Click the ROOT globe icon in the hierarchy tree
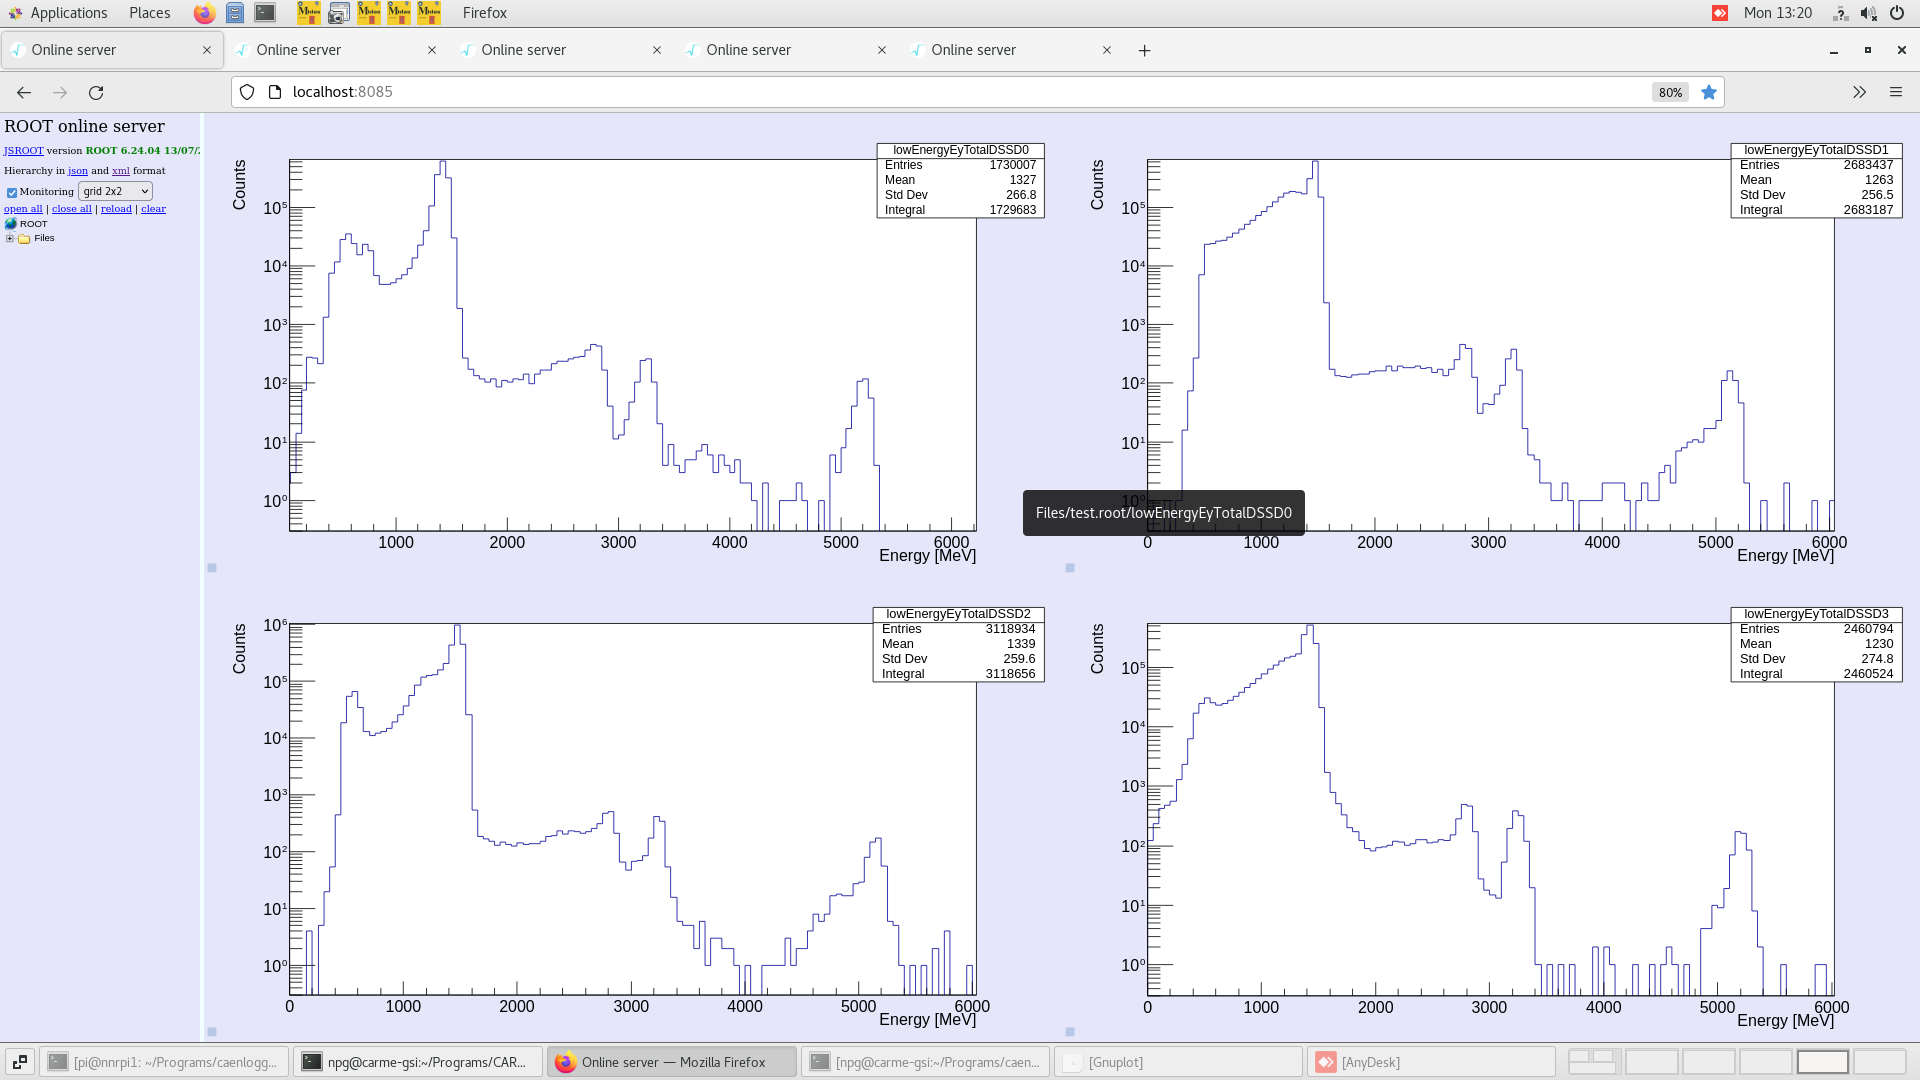The image size is (1920, 1080). click(11, 224)
